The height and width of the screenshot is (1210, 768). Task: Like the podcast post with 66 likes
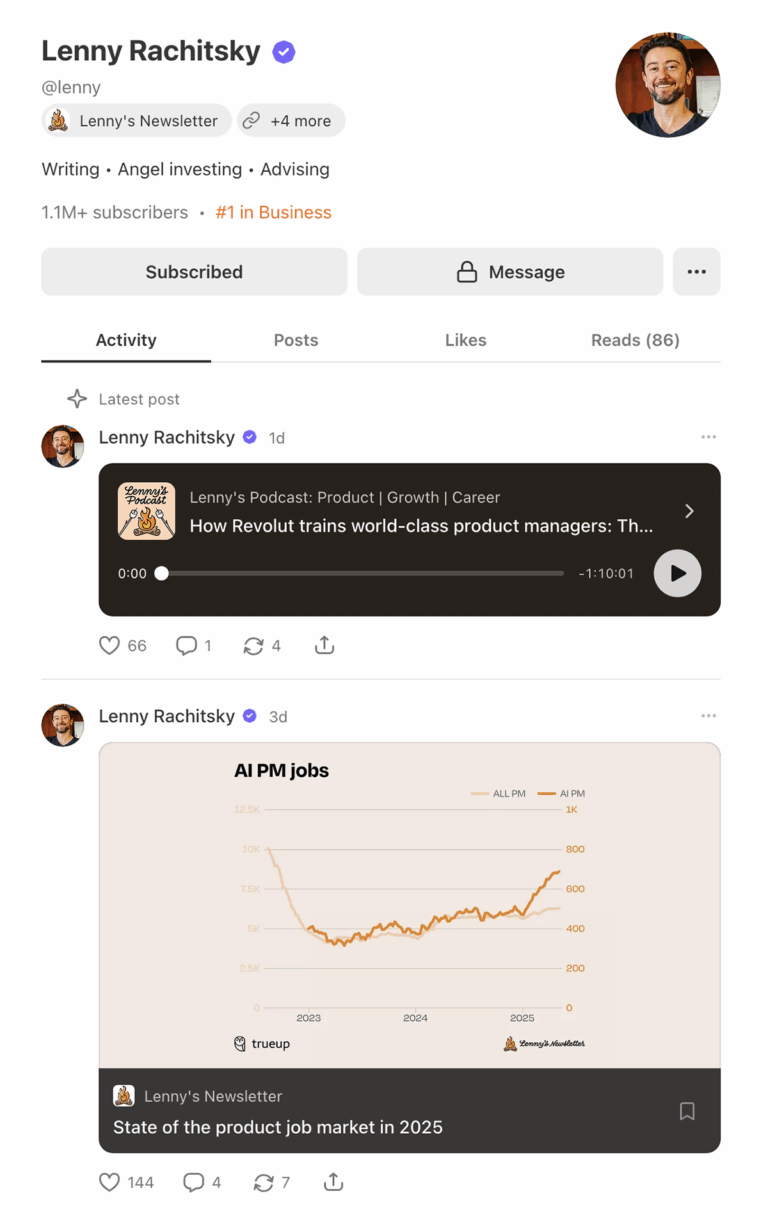pyautogui.click(x=110, y=645)
